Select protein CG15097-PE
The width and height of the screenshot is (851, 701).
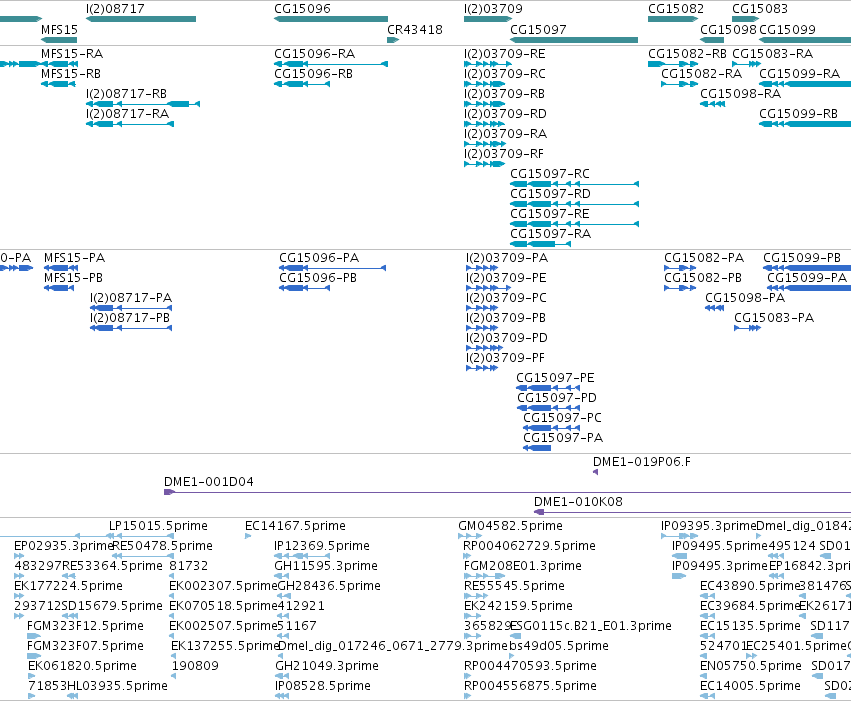(x=548, y=388)
